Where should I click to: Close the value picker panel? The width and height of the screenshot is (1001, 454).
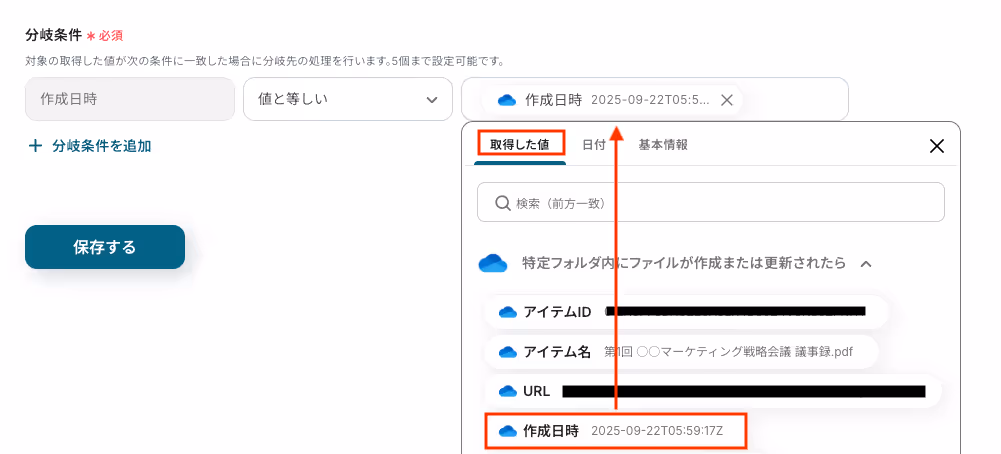(x=937, y=146)
